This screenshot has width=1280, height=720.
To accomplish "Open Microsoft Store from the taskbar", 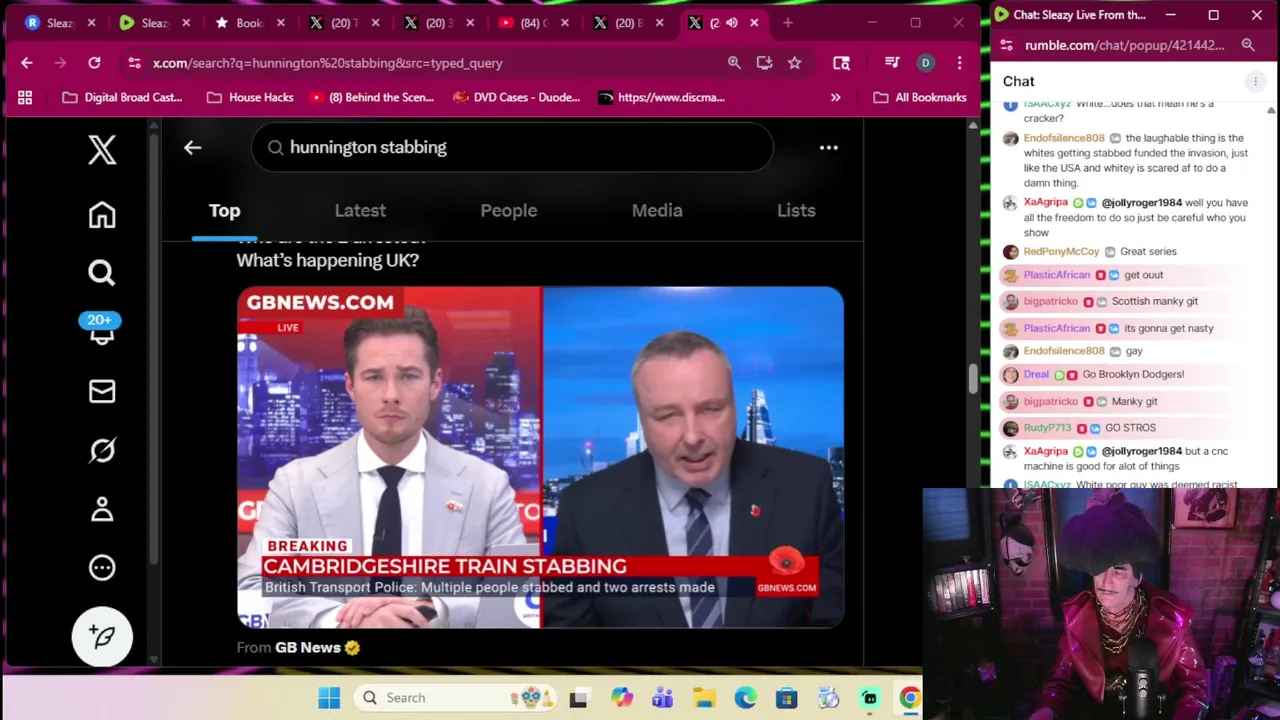I will click(786, 697).
